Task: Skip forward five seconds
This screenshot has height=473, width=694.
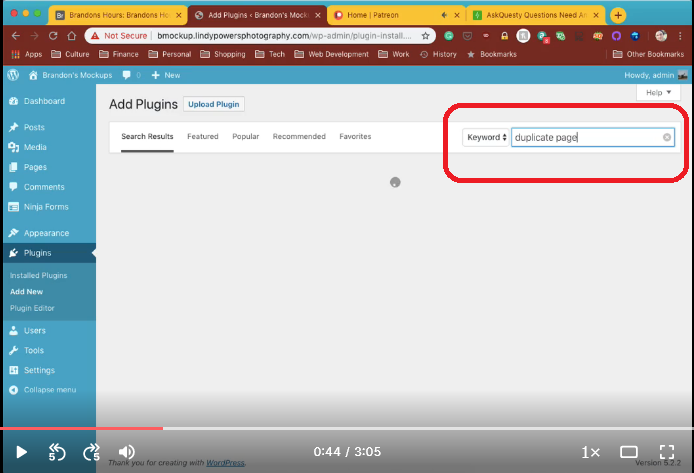Action: (92, 452)
